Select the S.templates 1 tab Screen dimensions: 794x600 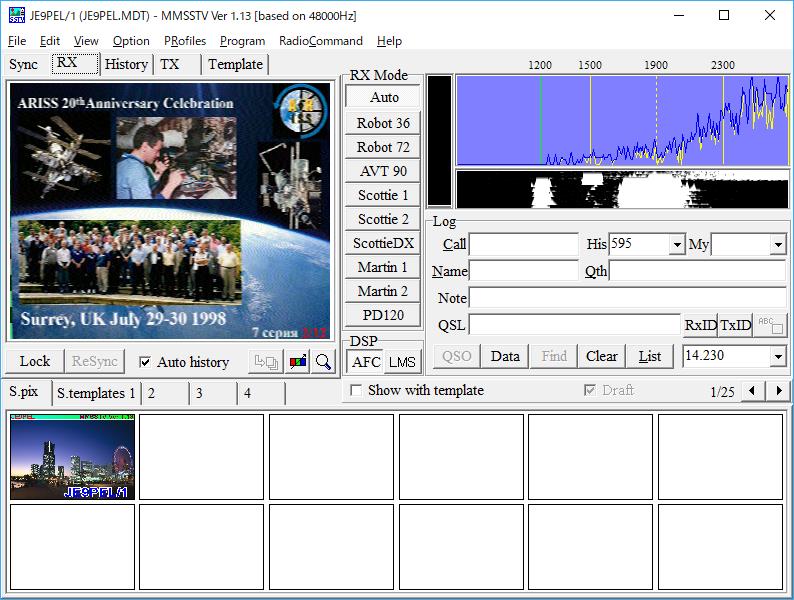[x=96, y=393]
